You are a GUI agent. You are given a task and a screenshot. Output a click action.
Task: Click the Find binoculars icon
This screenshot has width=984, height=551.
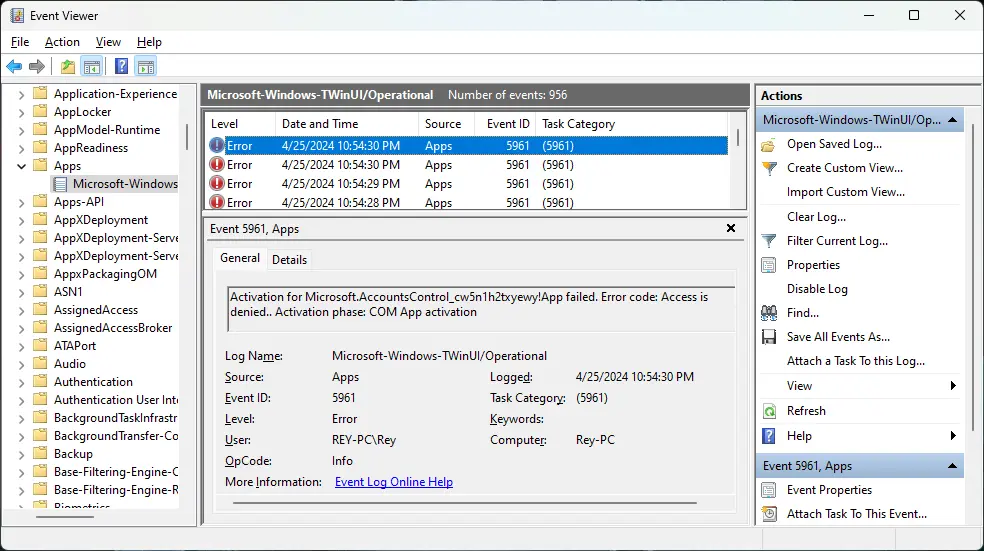click(769, 313)
